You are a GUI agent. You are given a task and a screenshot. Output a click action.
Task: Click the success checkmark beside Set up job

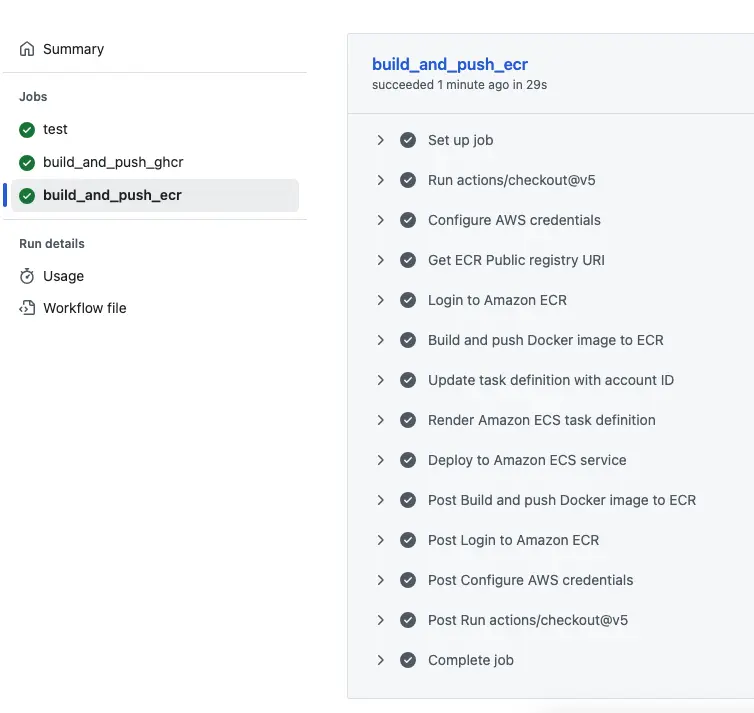(408, 140)
